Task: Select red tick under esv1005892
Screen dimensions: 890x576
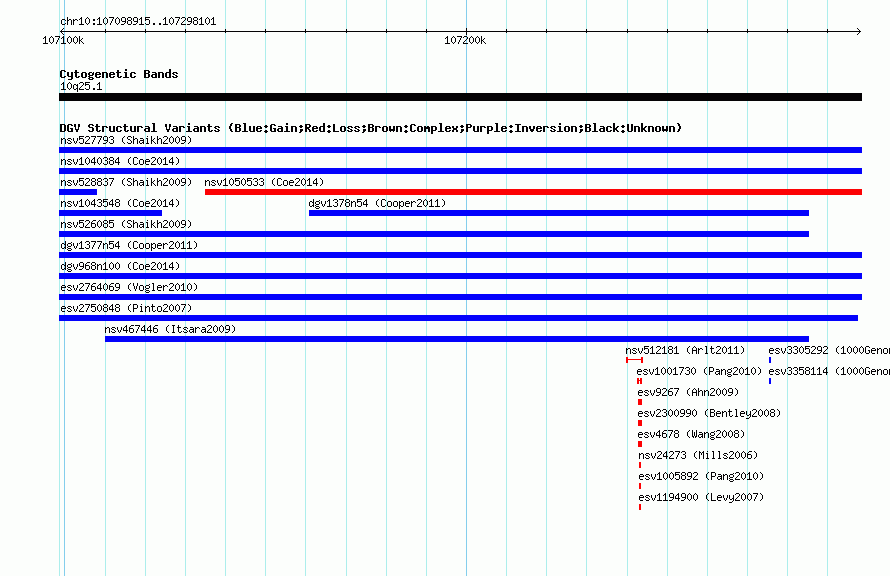Action: (x=640, y=486)
